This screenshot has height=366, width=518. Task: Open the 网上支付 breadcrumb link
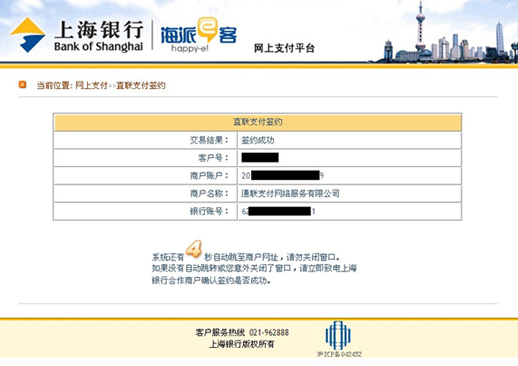[x=91, y=85]
